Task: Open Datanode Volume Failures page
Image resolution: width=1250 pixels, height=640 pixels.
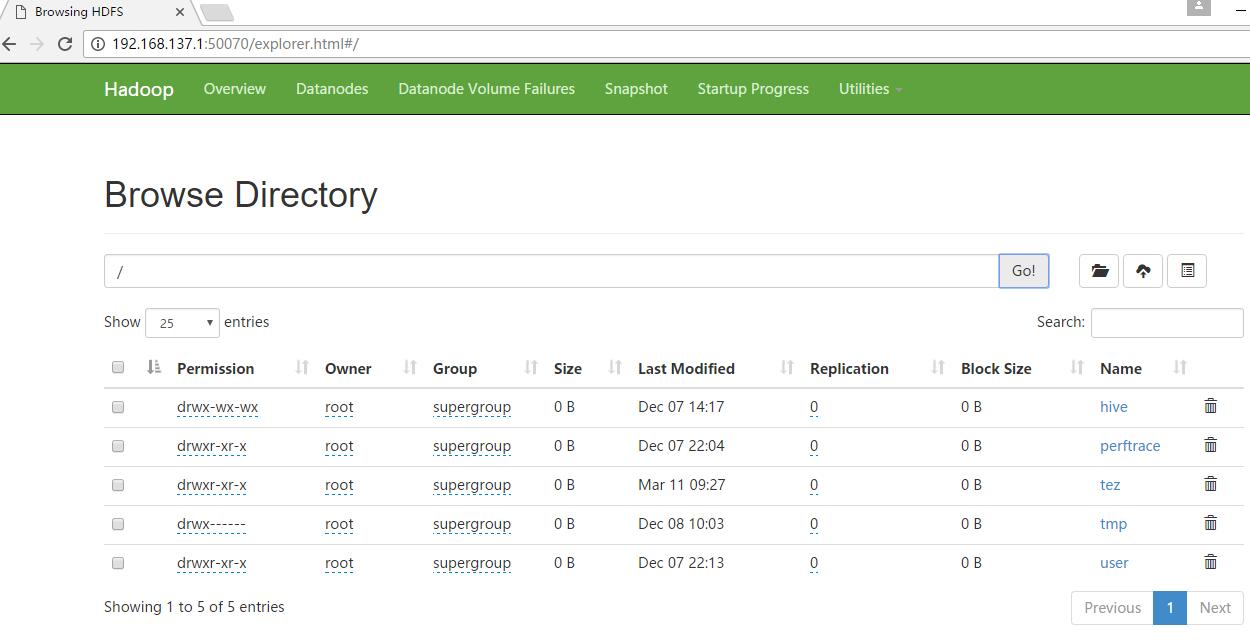Action: [x=486, y=89]
